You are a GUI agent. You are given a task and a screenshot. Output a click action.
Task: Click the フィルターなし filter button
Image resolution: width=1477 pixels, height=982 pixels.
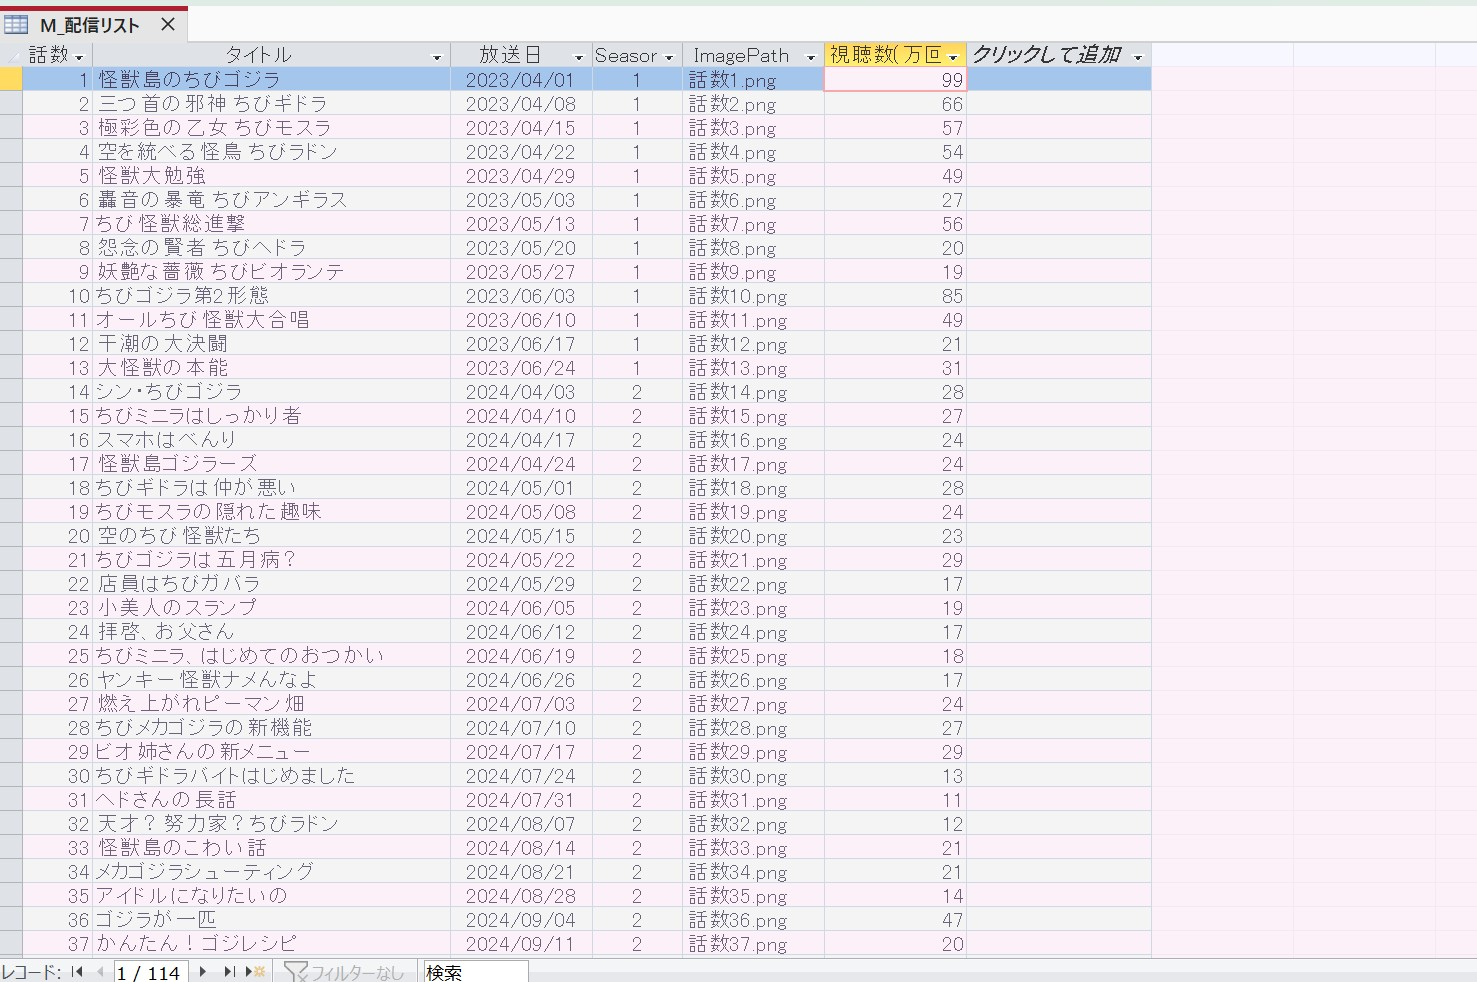pyautogui.click(x=344, y=972)
